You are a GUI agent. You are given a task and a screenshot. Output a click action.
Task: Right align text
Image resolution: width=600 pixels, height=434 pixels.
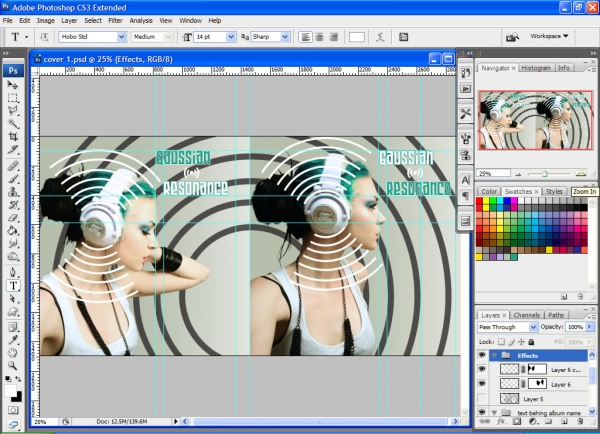pos(334,37)
